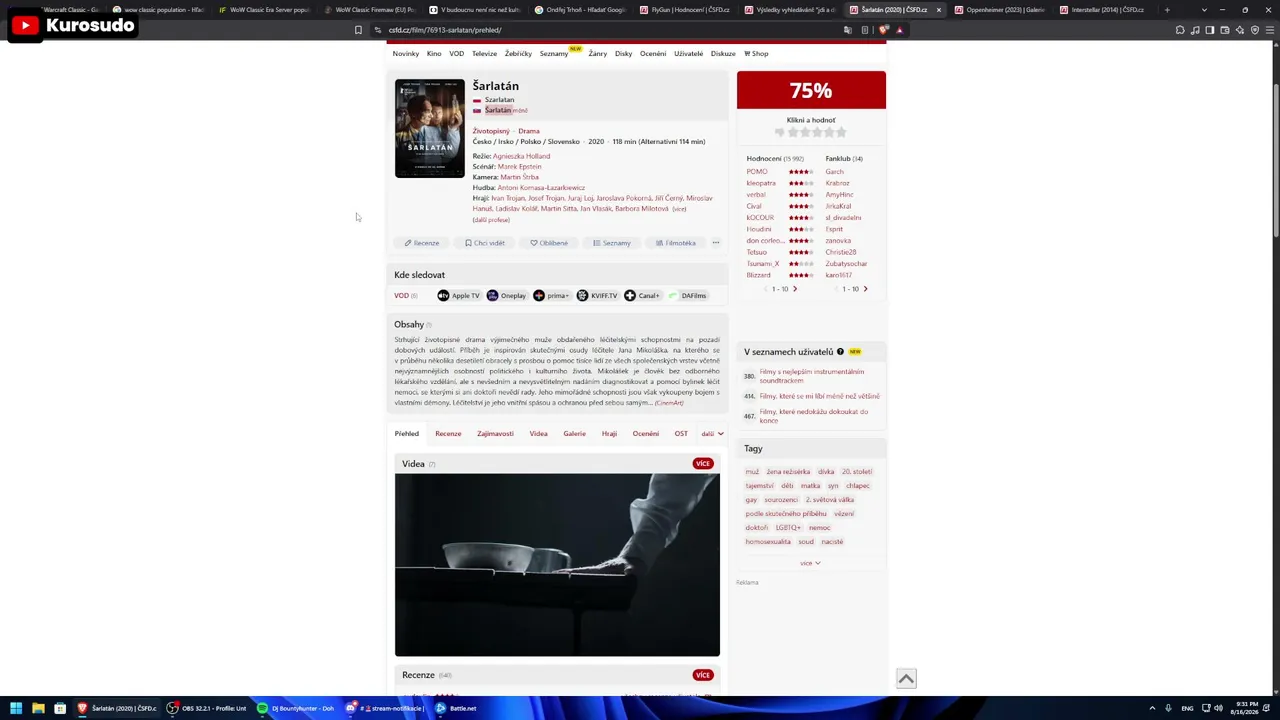This screenshot has height=720, width=1280.
Task: Click the 2. světová válka tag
Action: point(830,500)
